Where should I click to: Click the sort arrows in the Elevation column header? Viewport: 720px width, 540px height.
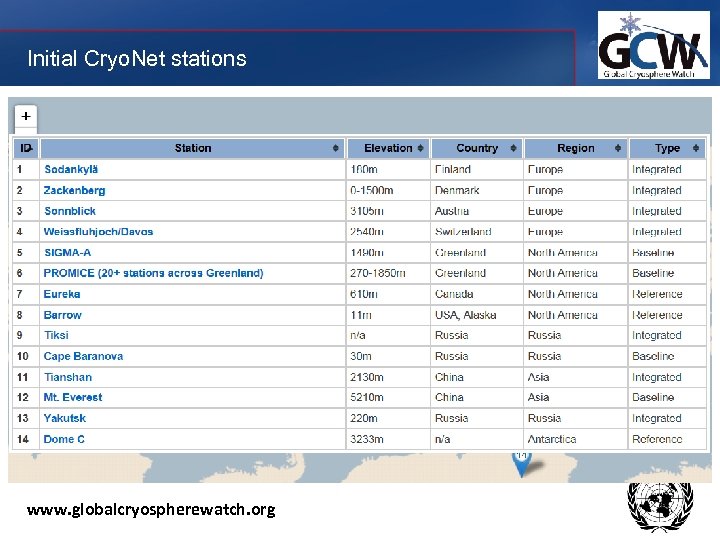pyautogui.click(x=420, y=148)
